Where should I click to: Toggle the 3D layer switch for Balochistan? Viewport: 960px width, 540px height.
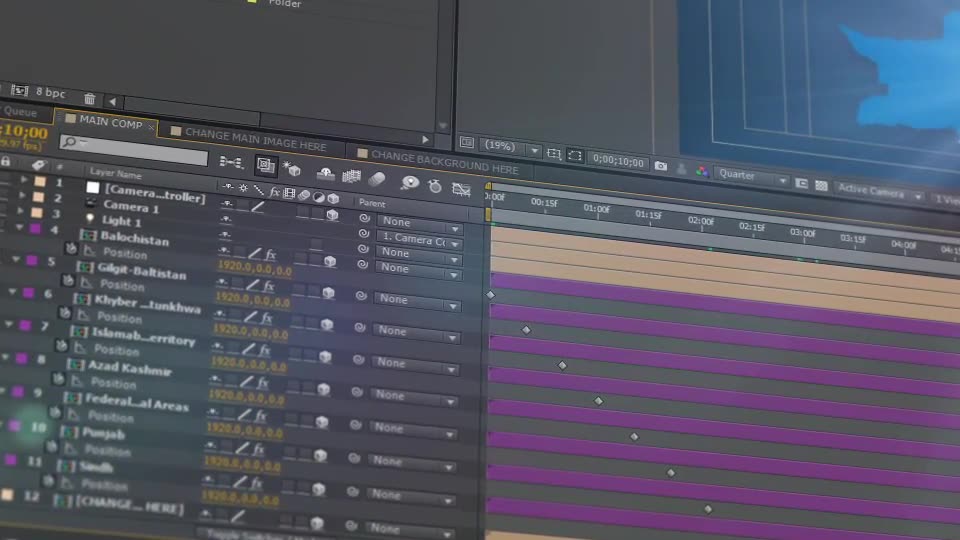pos(330,261)
